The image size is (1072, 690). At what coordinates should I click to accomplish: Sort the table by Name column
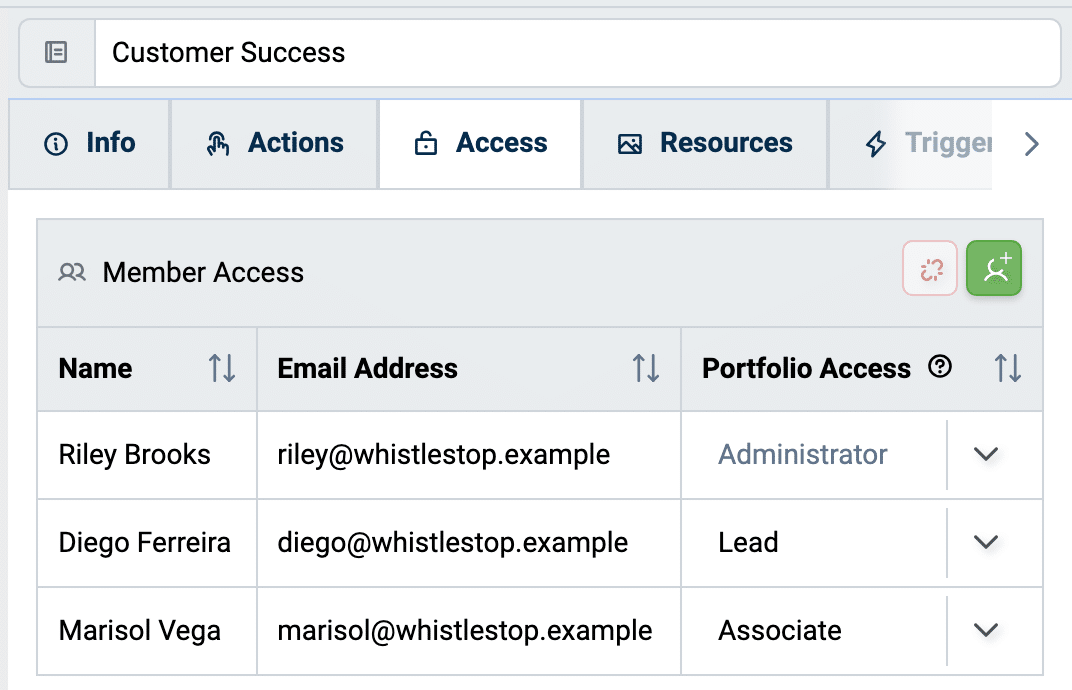click(x=222, y=368)
